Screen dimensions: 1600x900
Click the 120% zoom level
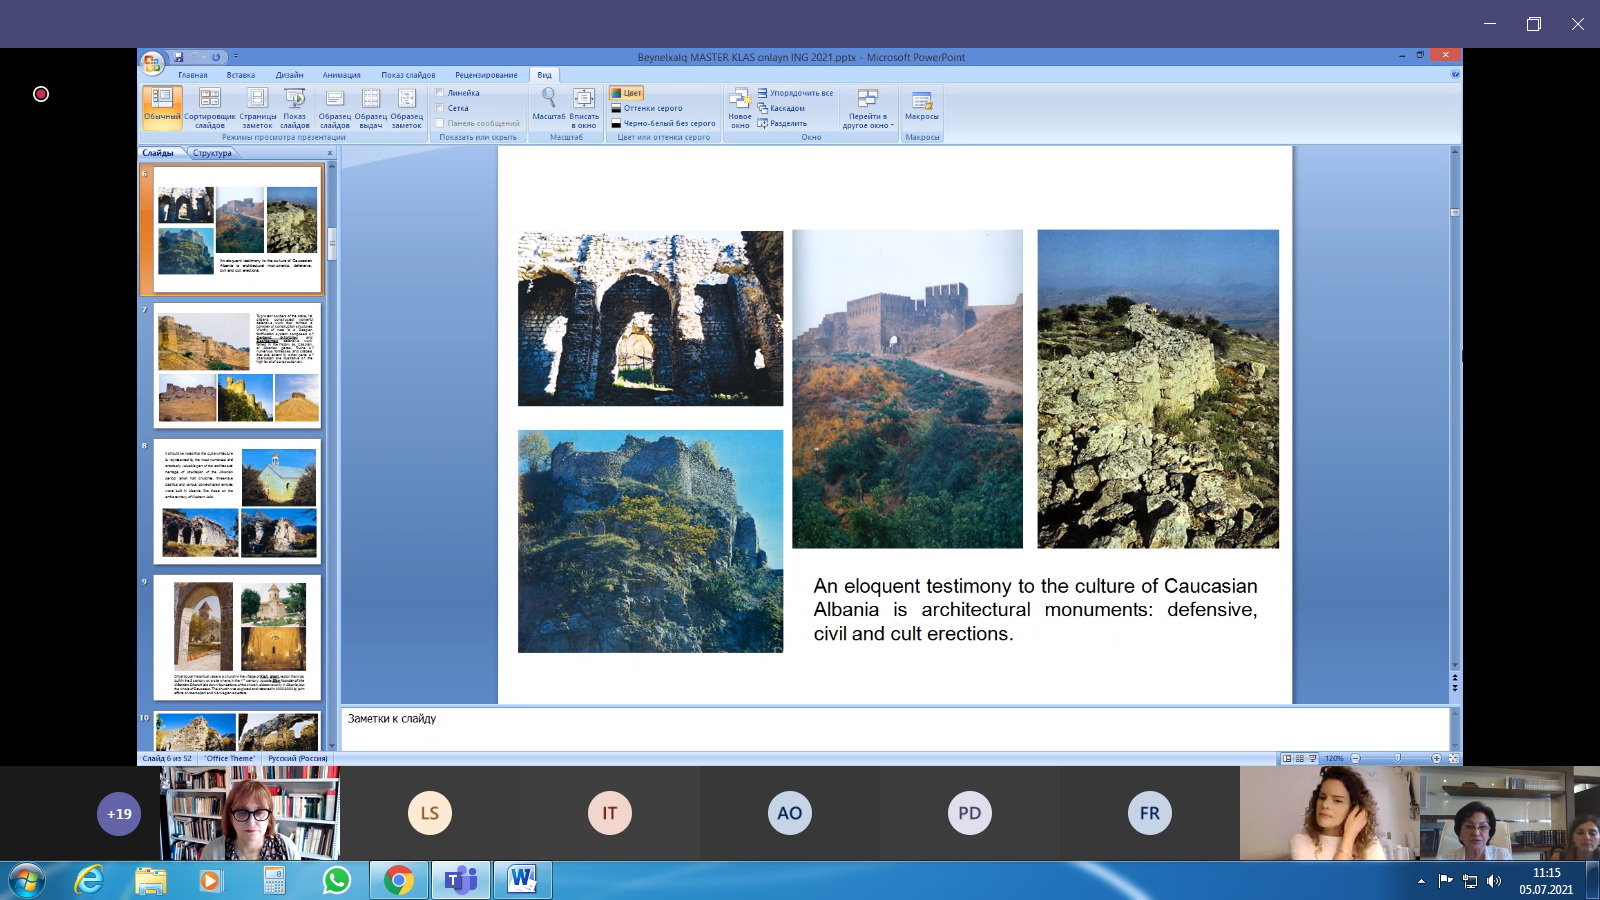(x=1334, y=758)
